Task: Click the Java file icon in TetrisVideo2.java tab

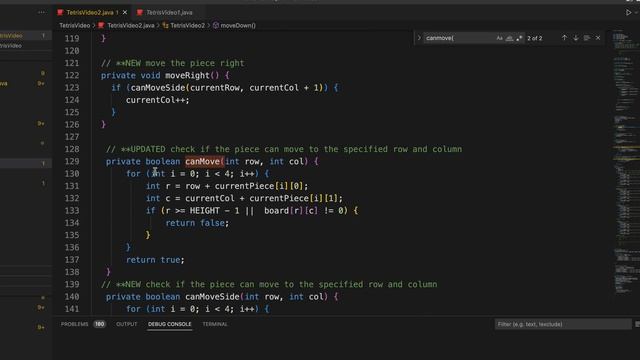Action: click(60, 13)
